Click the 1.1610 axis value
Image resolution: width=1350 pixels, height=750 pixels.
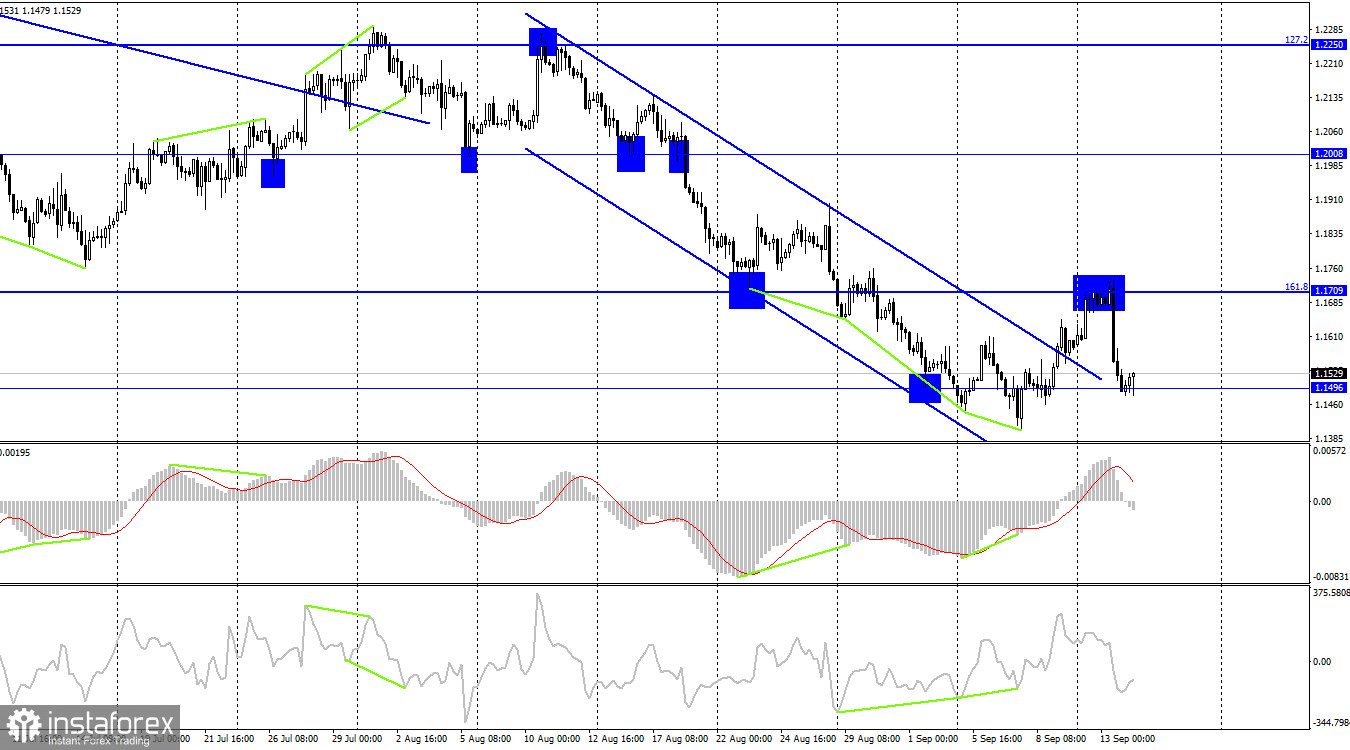coord(1330,337)
